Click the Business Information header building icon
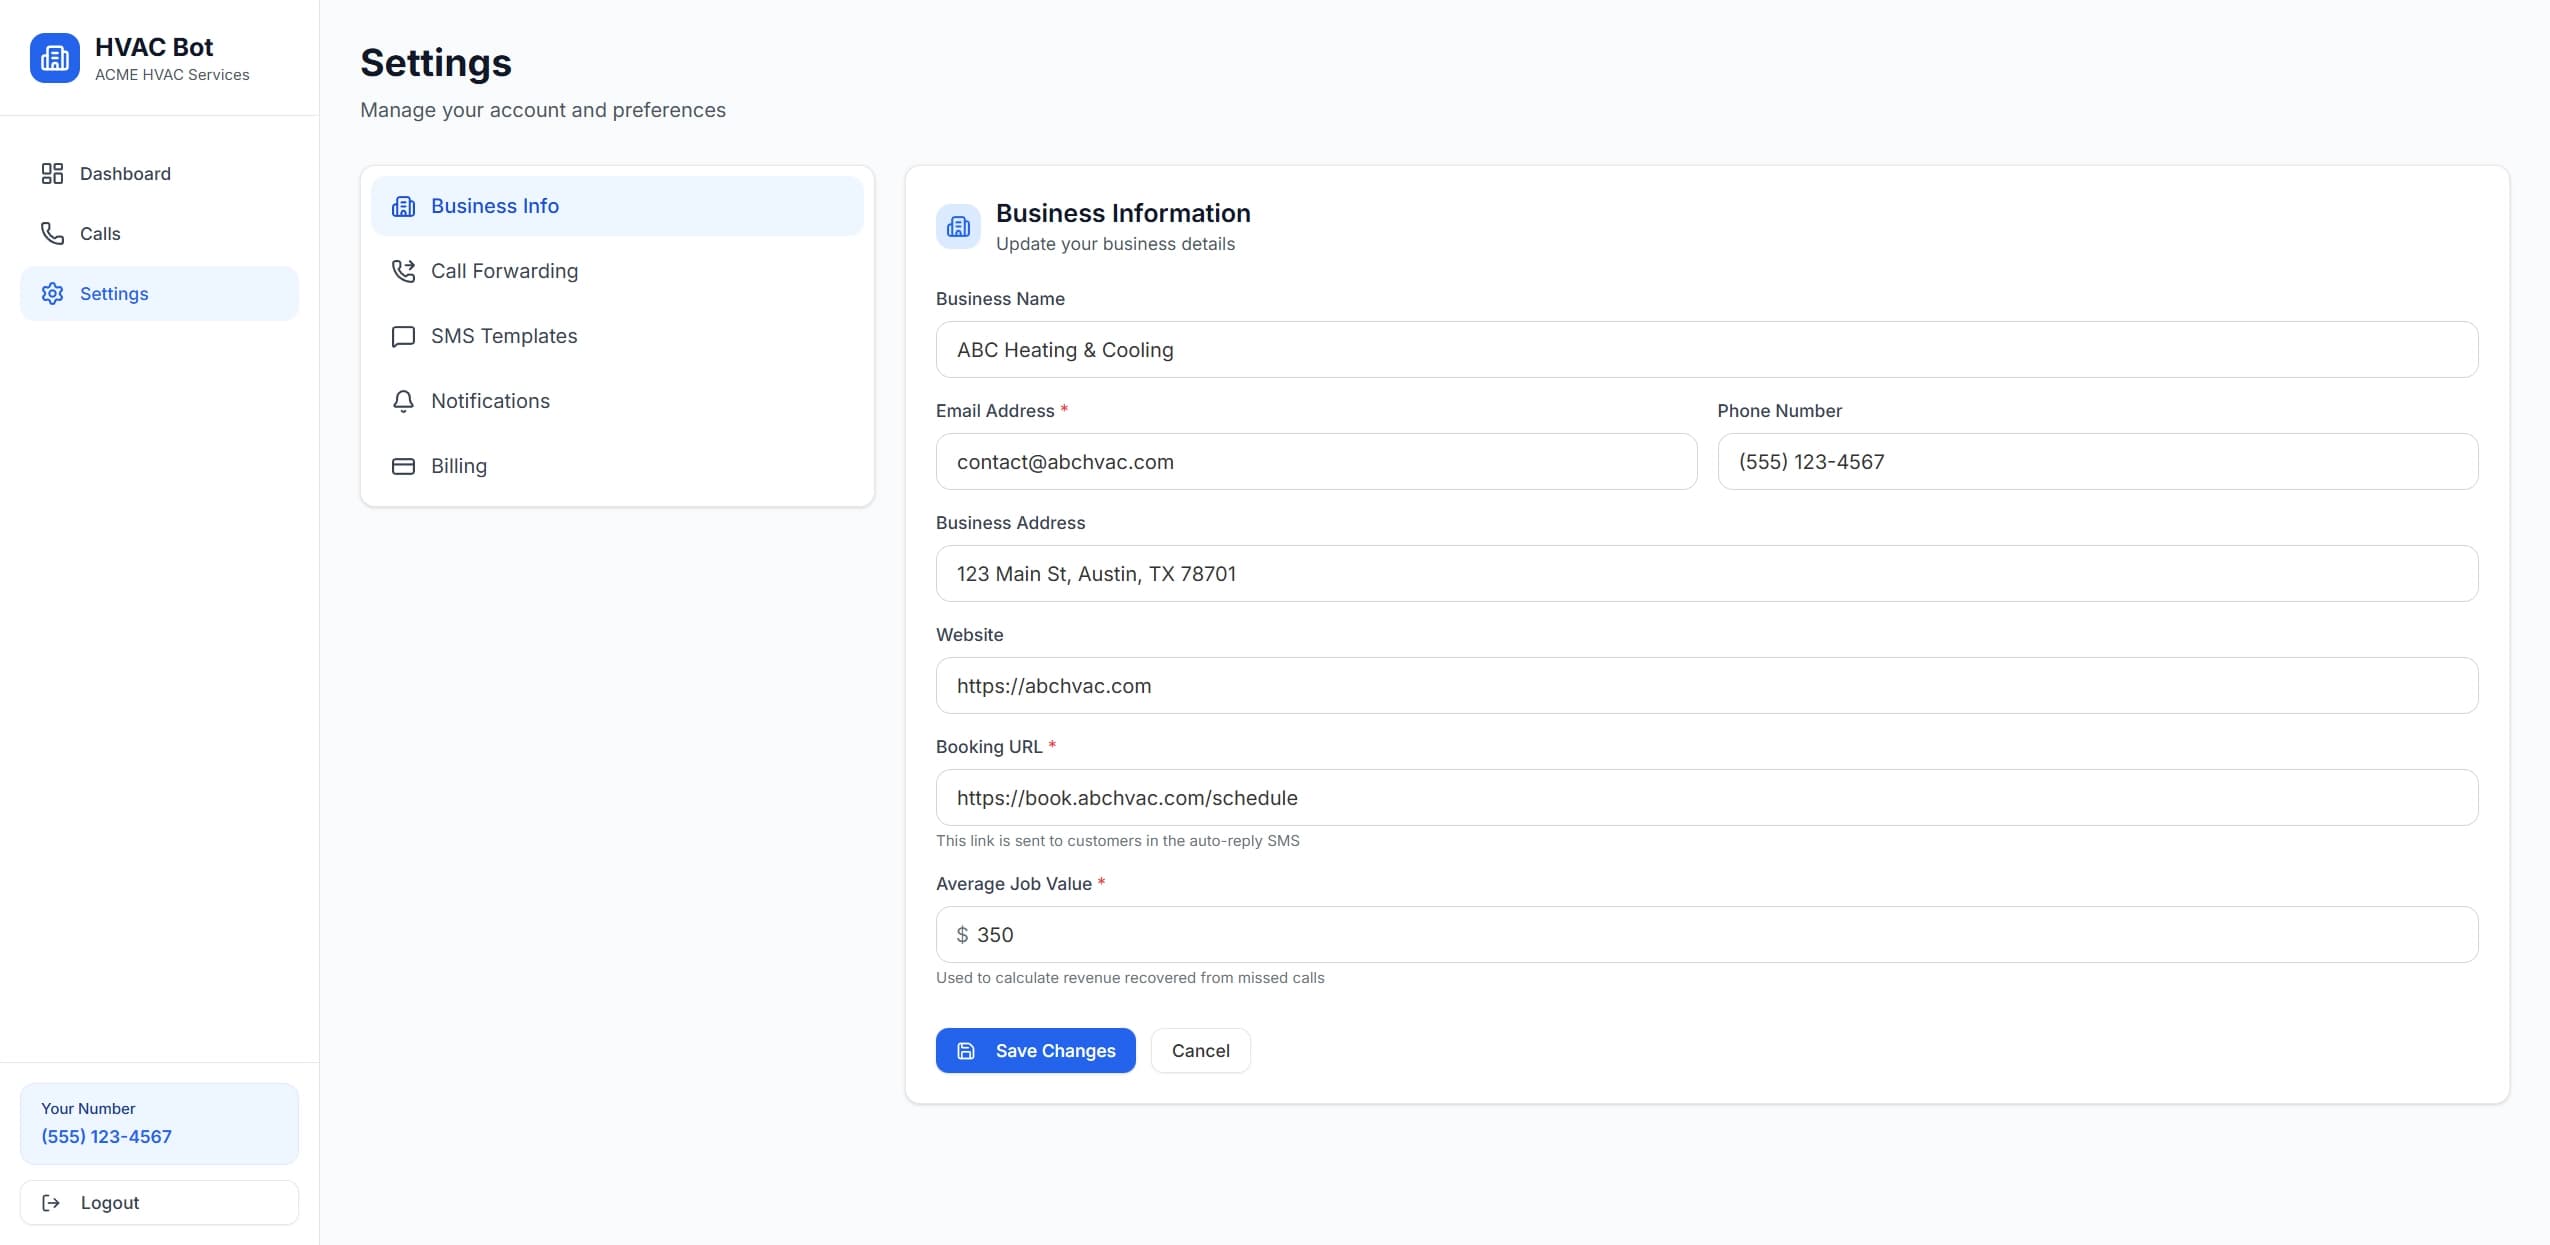 click(x=957, y=226)
